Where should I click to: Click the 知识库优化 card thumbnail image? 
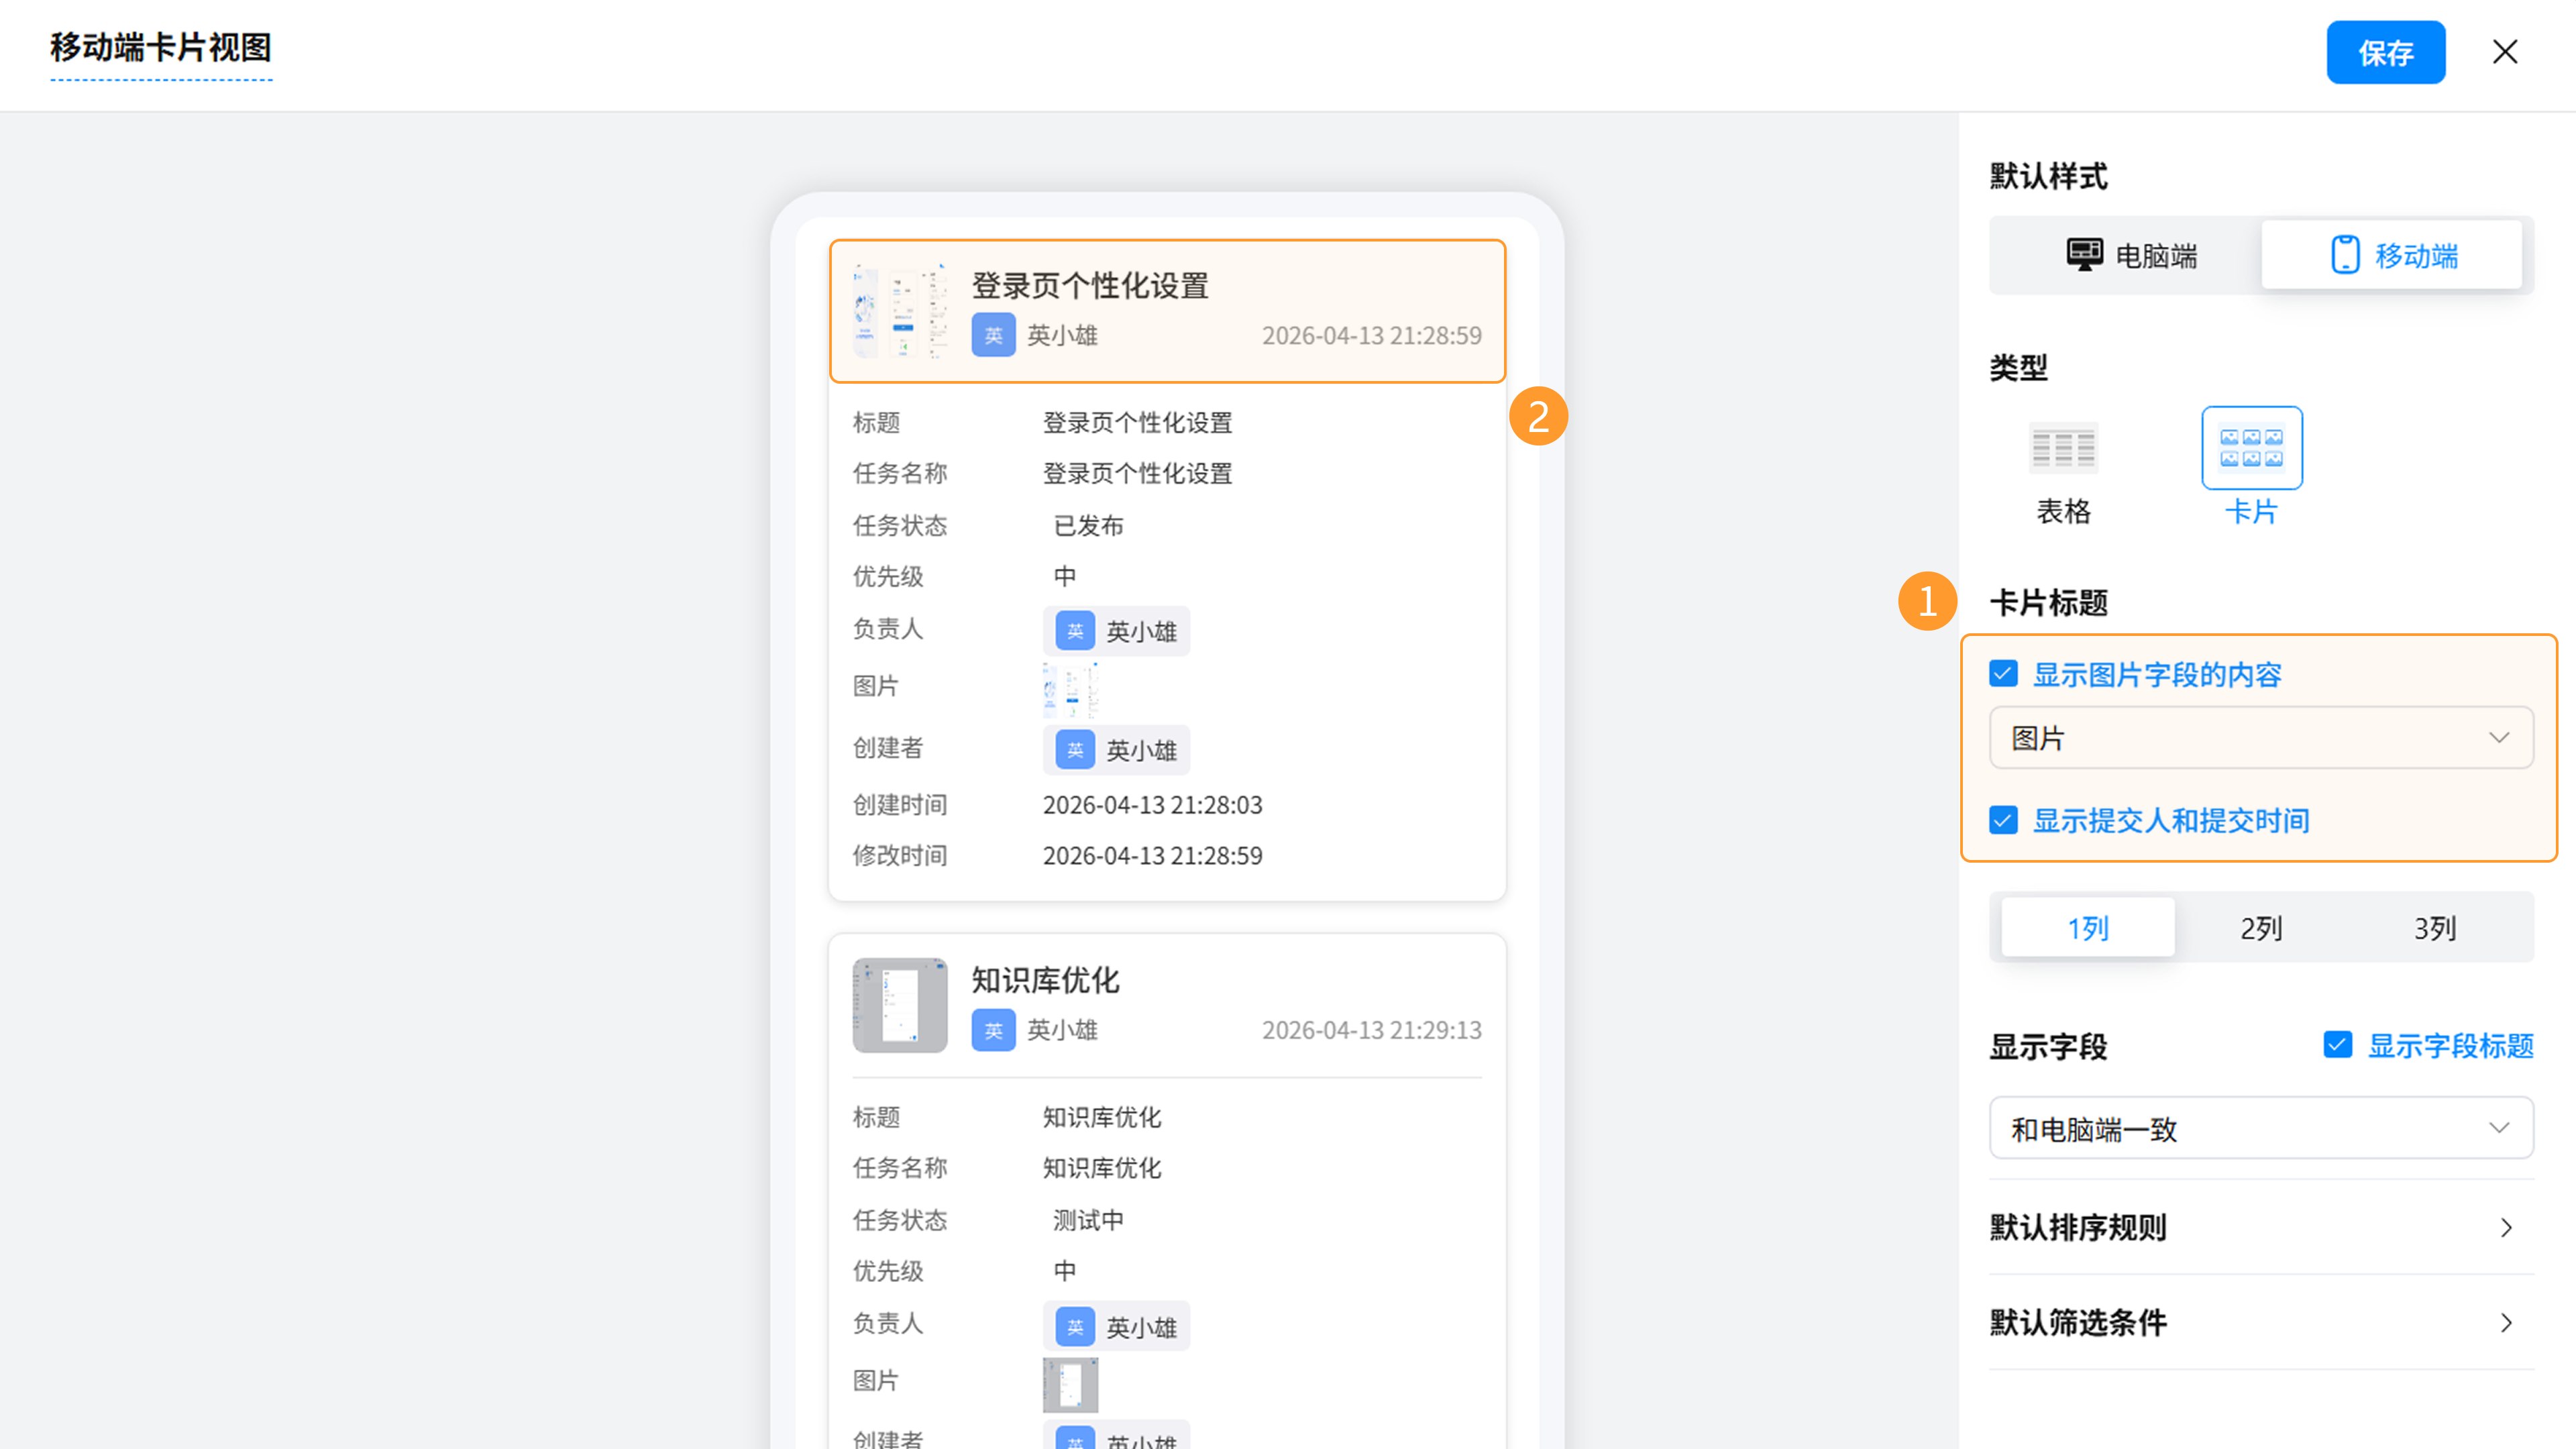(900, 1005)
